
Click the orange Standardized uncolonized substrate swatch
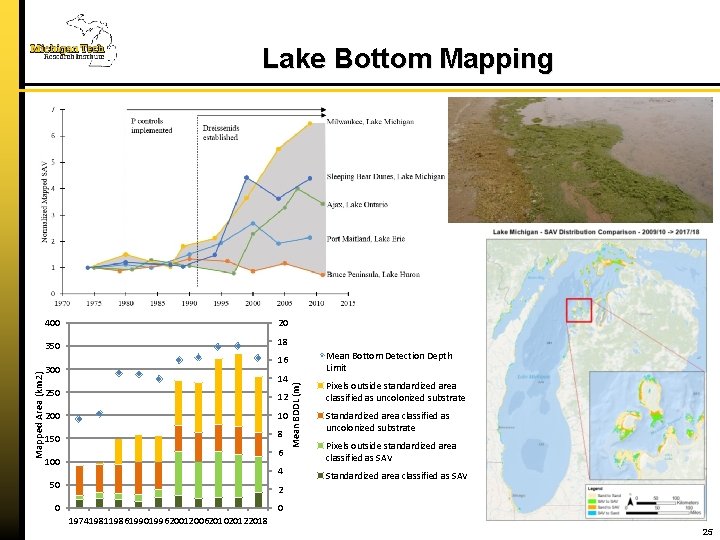[321, 416]
